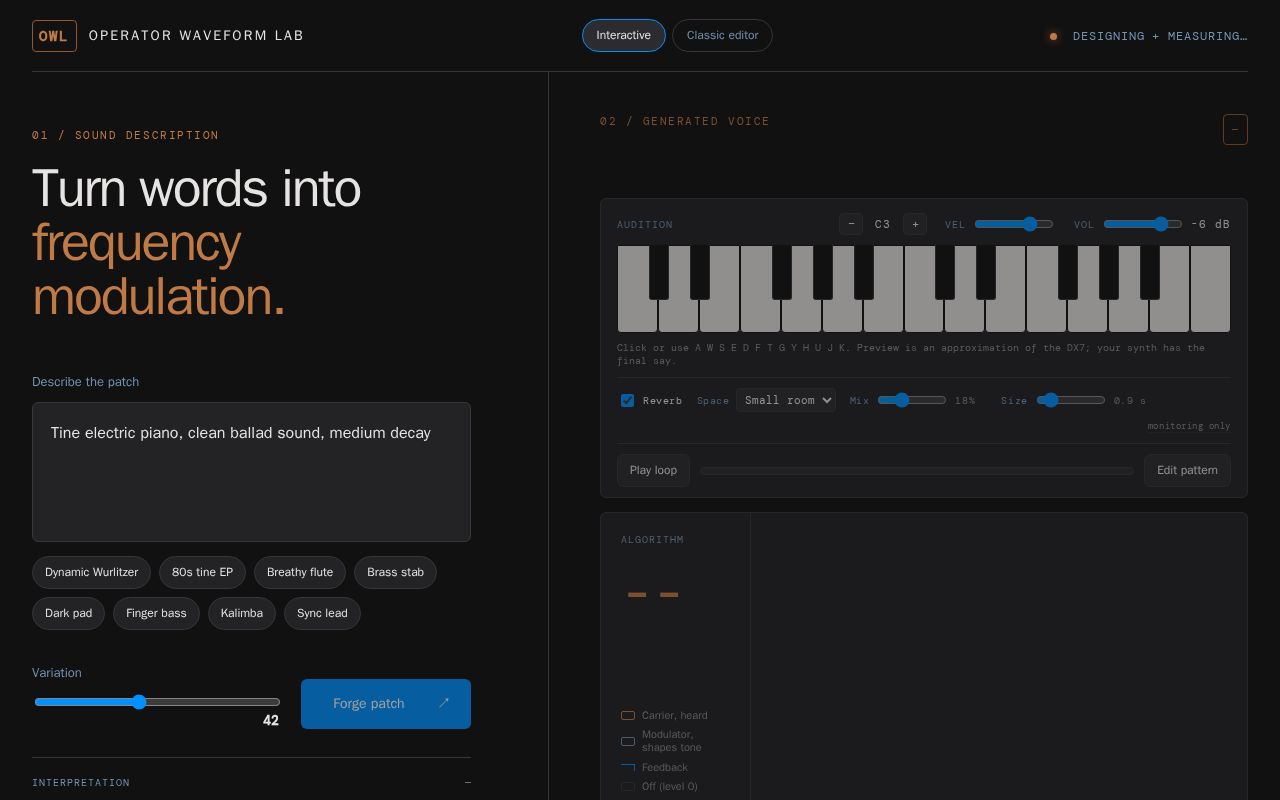
Task: Choose the Finger bass preset chip
Action: point(156,613)
